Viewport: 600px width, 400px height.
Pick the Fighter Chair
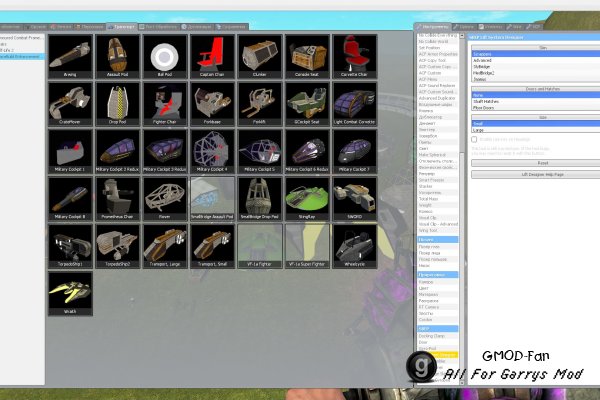tap(165, 104)
